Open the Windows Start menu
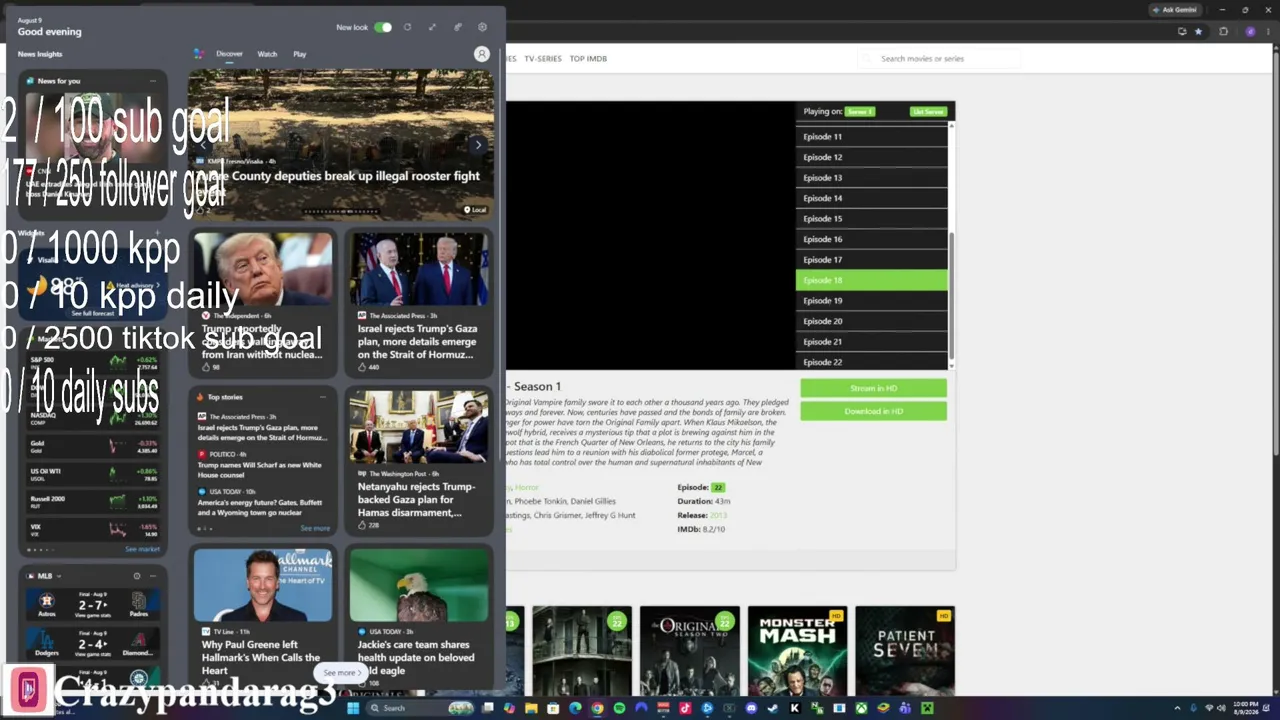 (x=352, y=708)
